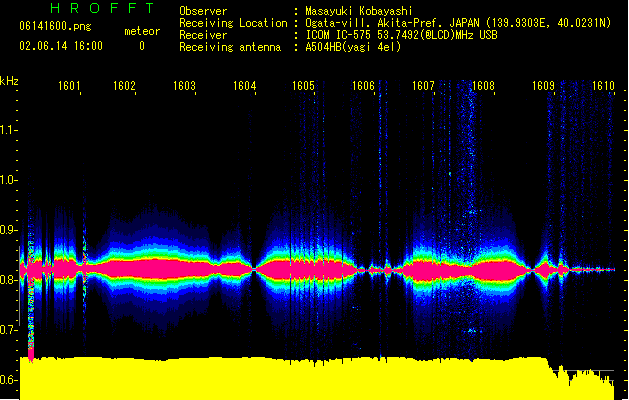
Task: Click the date 02.06.14 16:00
Action: click(61, 46)
